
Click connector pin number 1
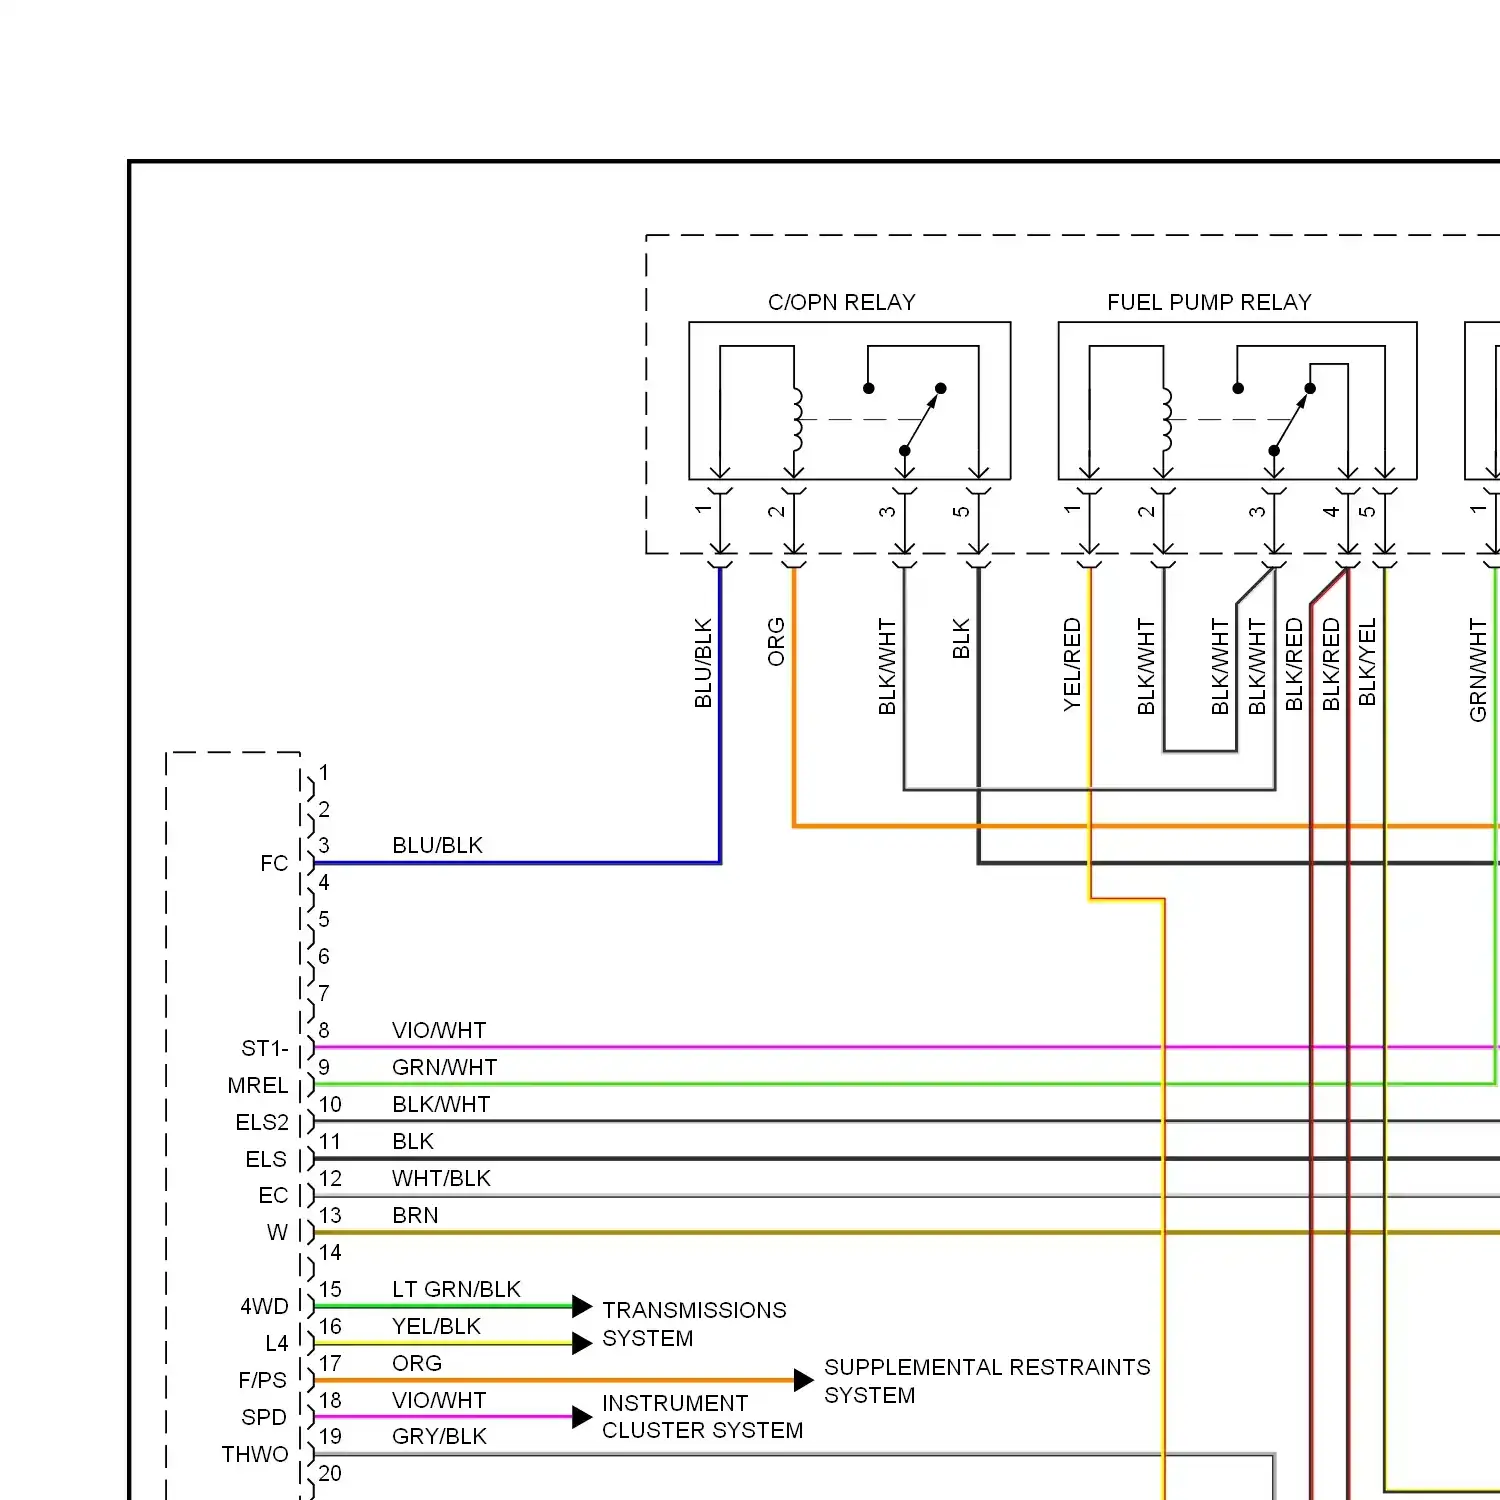(x=324, y=772)
